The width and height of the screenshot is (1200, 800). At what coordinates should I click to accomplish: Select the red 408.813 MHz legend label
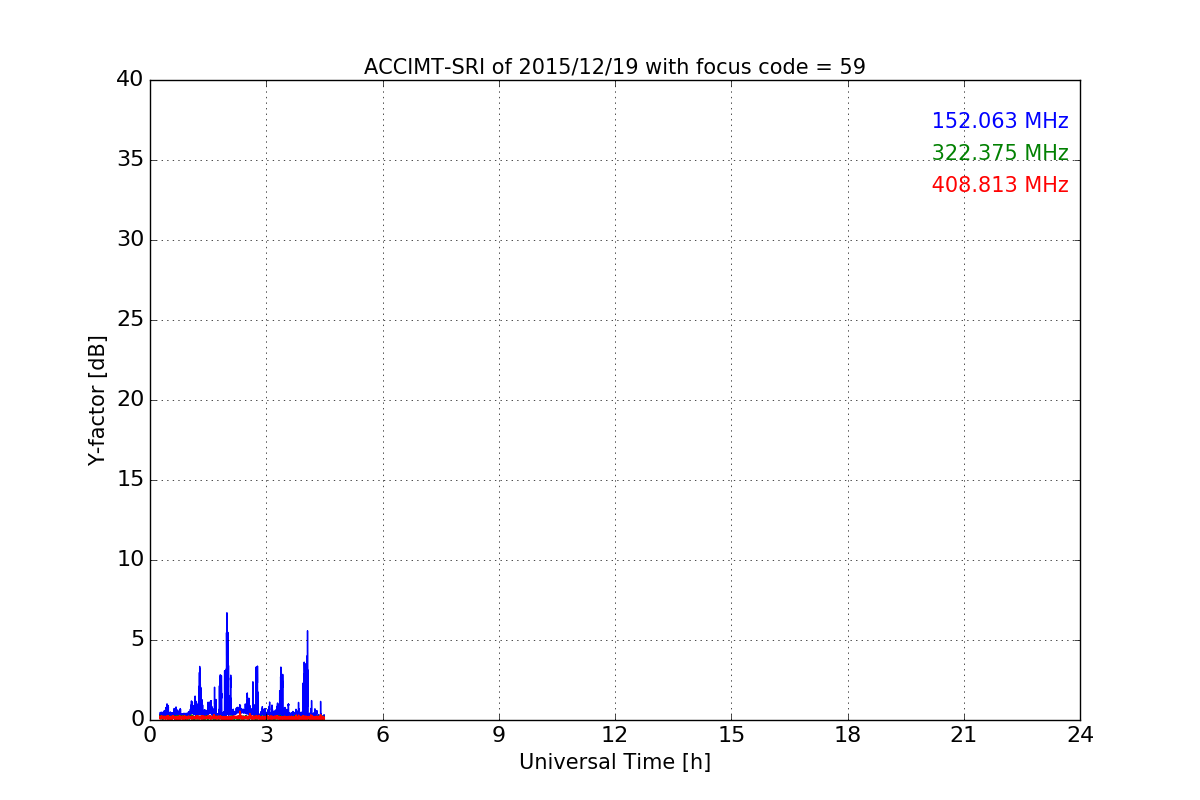[1000, 185]
